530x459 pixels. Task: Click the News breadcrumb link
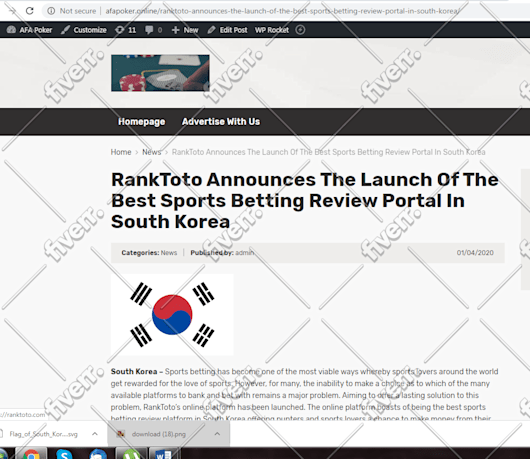click(151, 152)
